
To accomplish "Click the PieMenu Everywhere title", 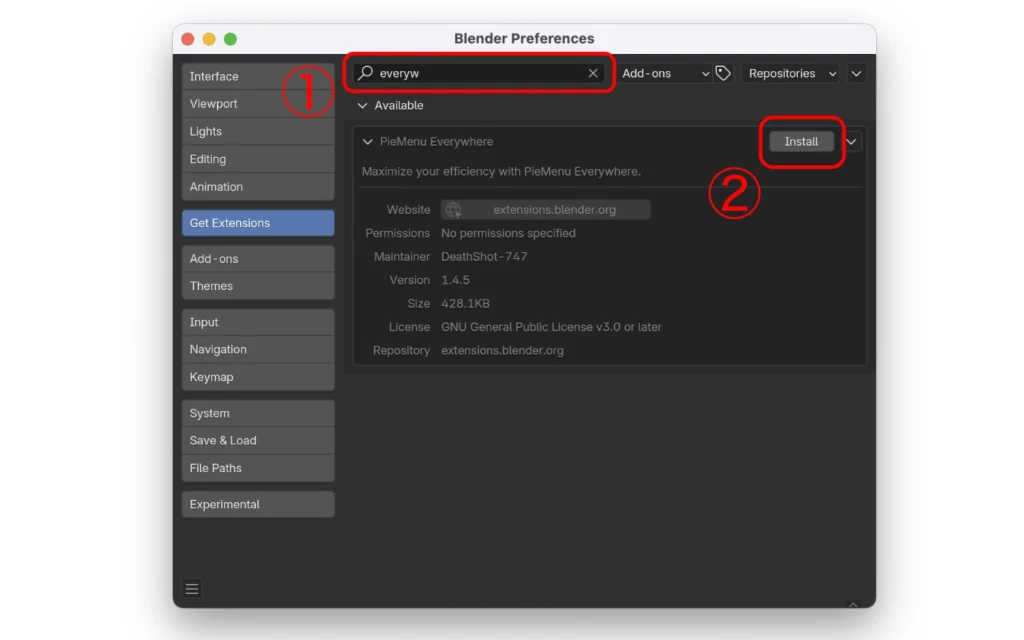I will point(436,142).
